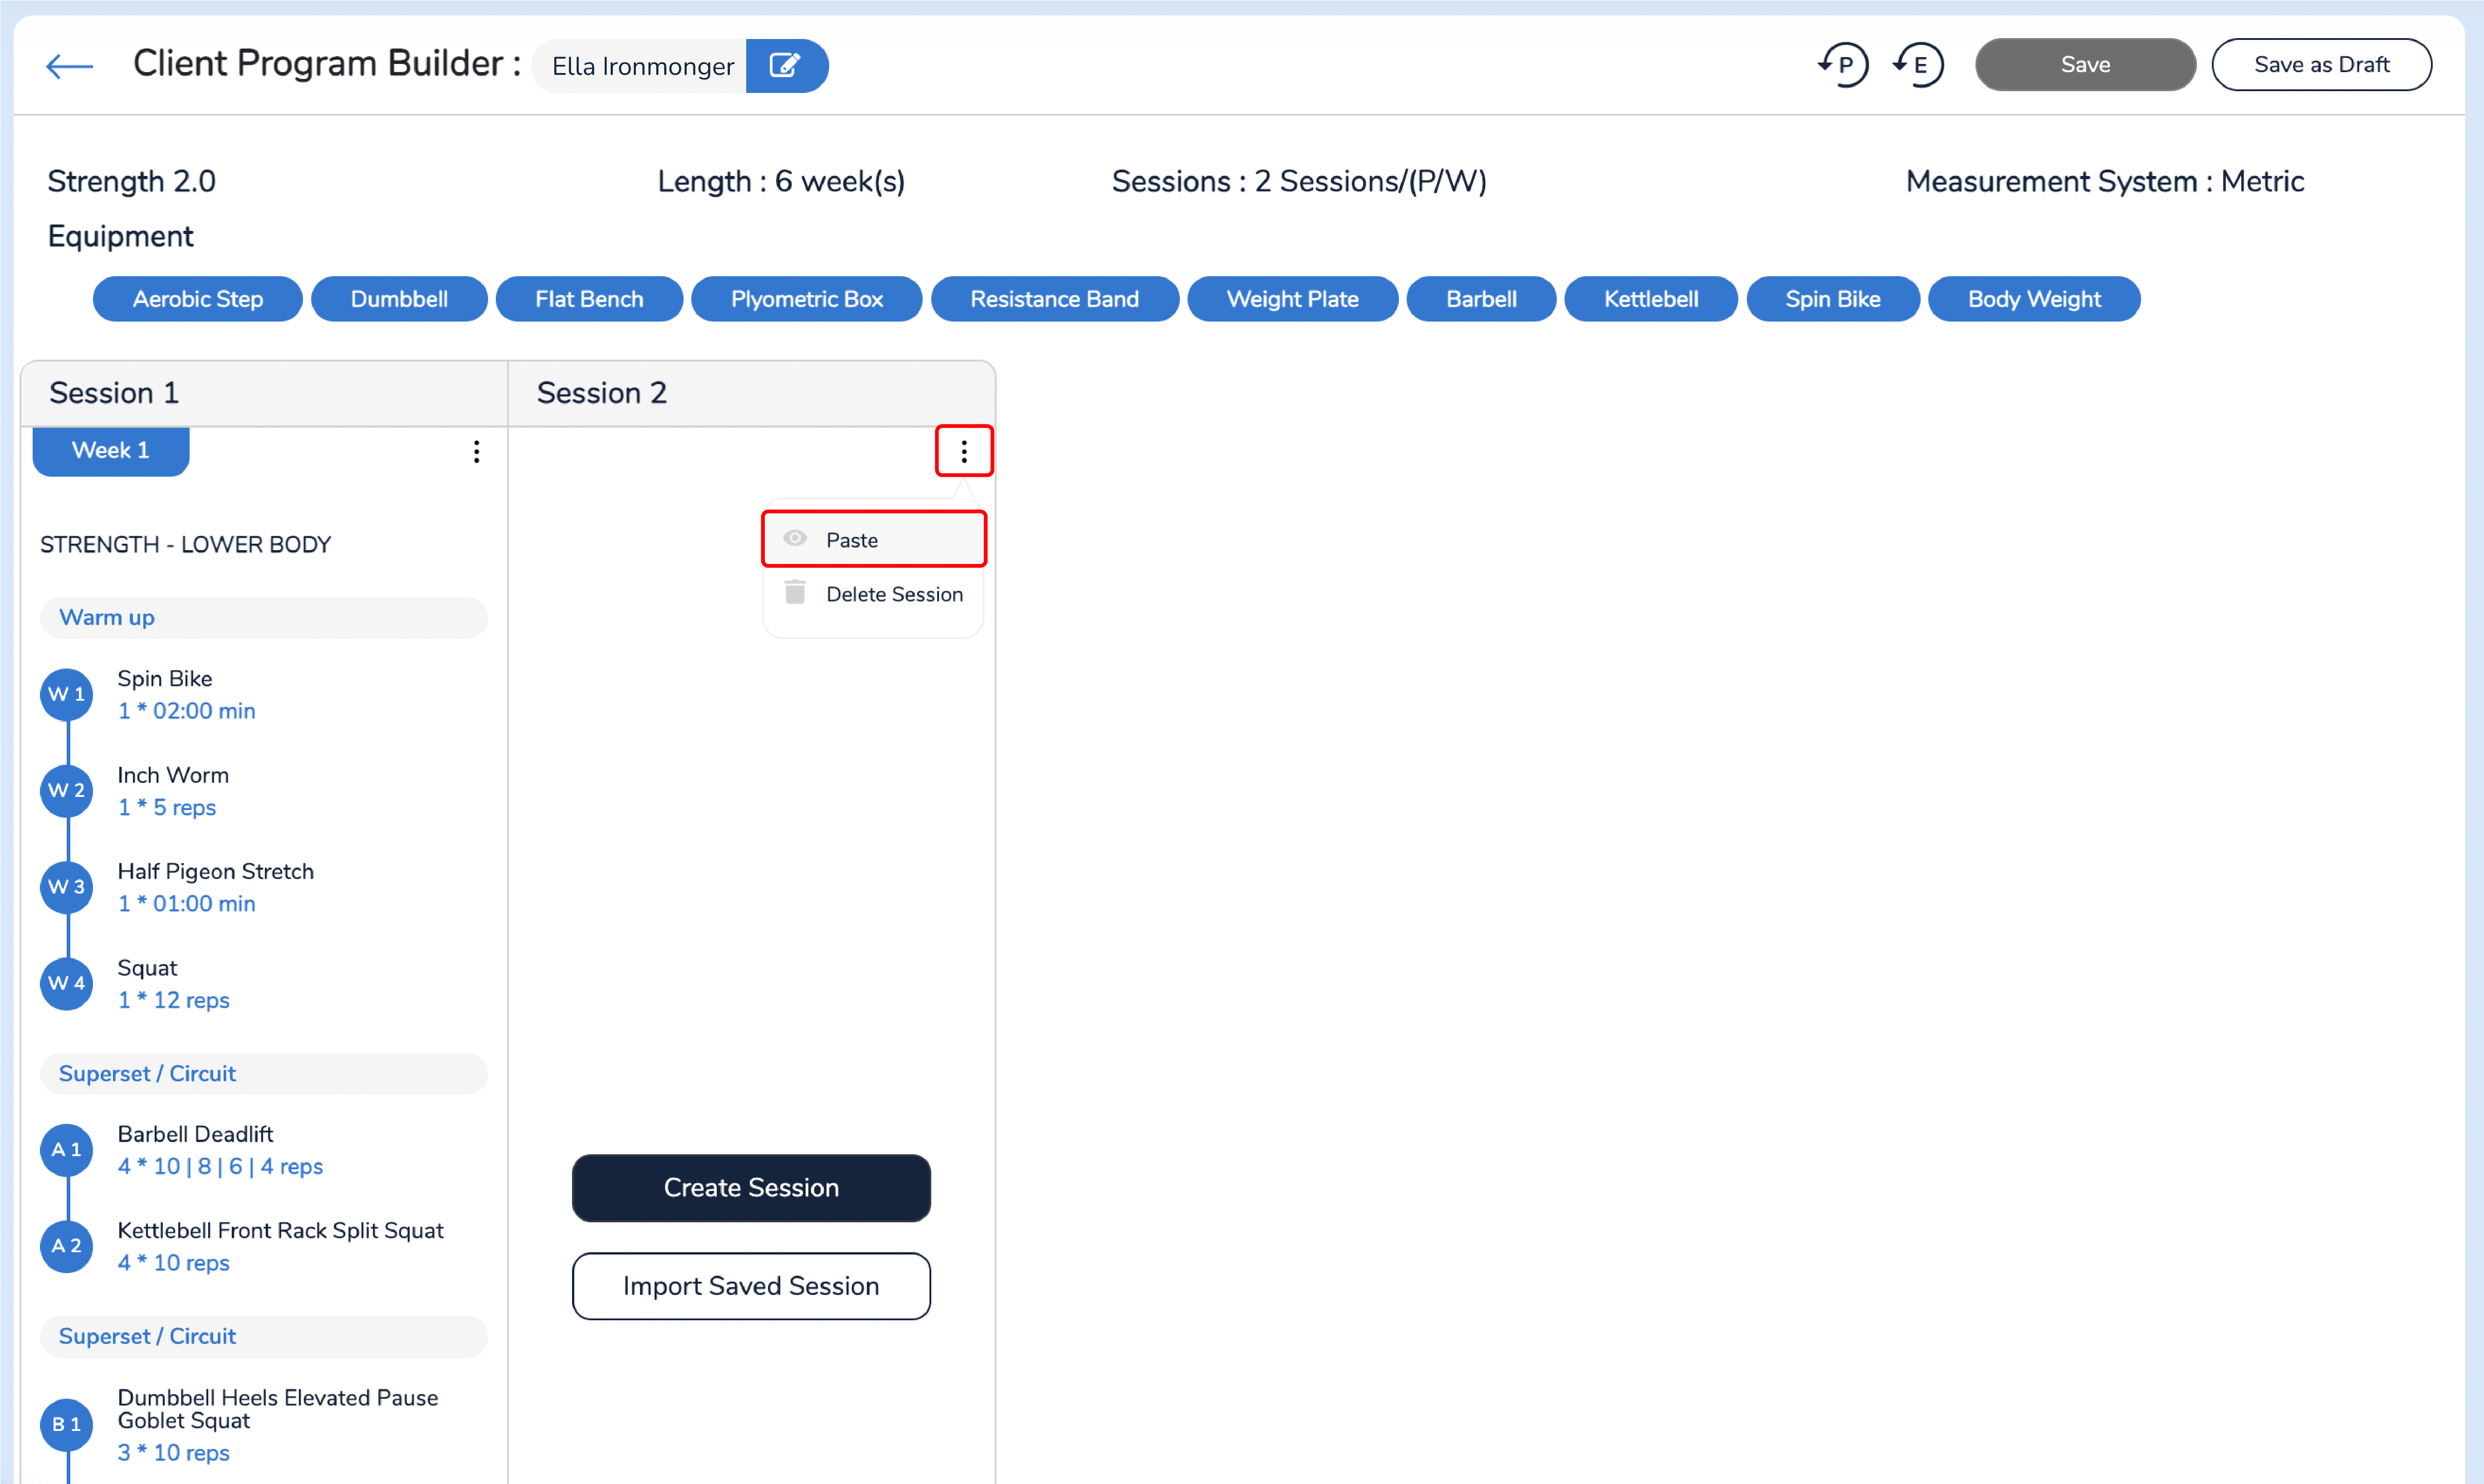
Task: Click Dumbbell Heels Elevated Pause Goblet Squat
Action: click(278, 1409)
